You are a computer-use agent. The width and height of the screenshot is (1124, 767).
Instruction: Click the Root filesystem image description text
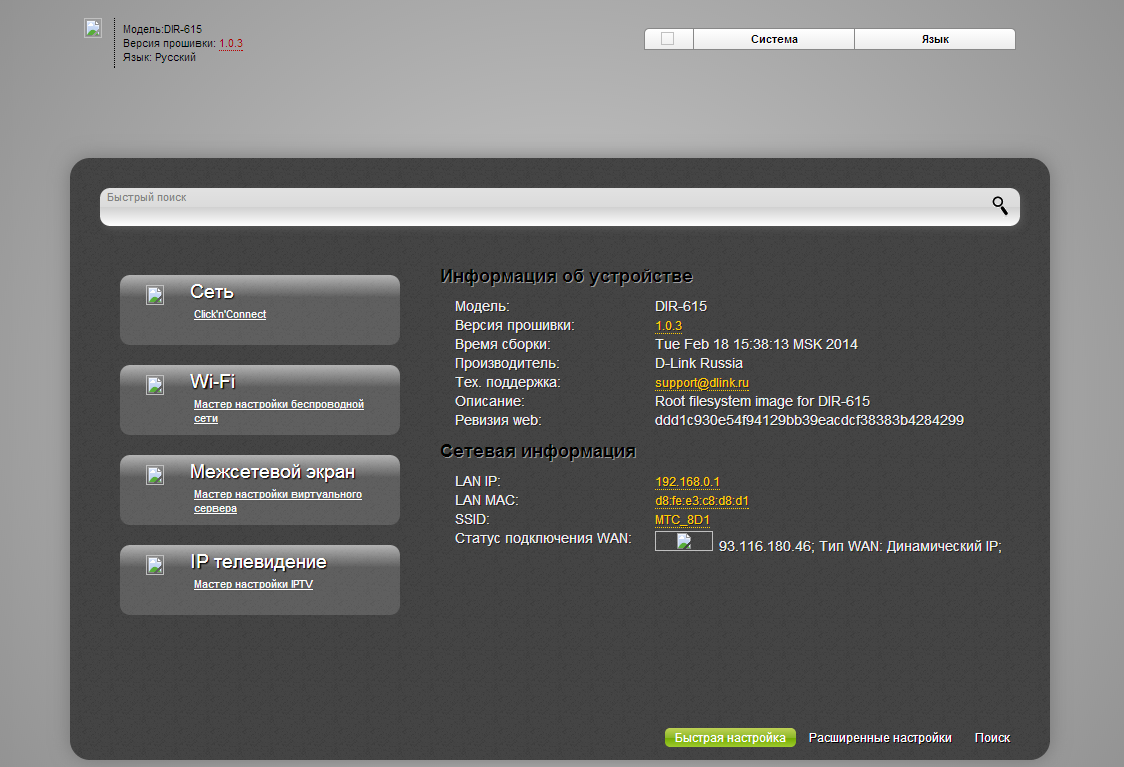pyautogui.click(x=763, y=401)
